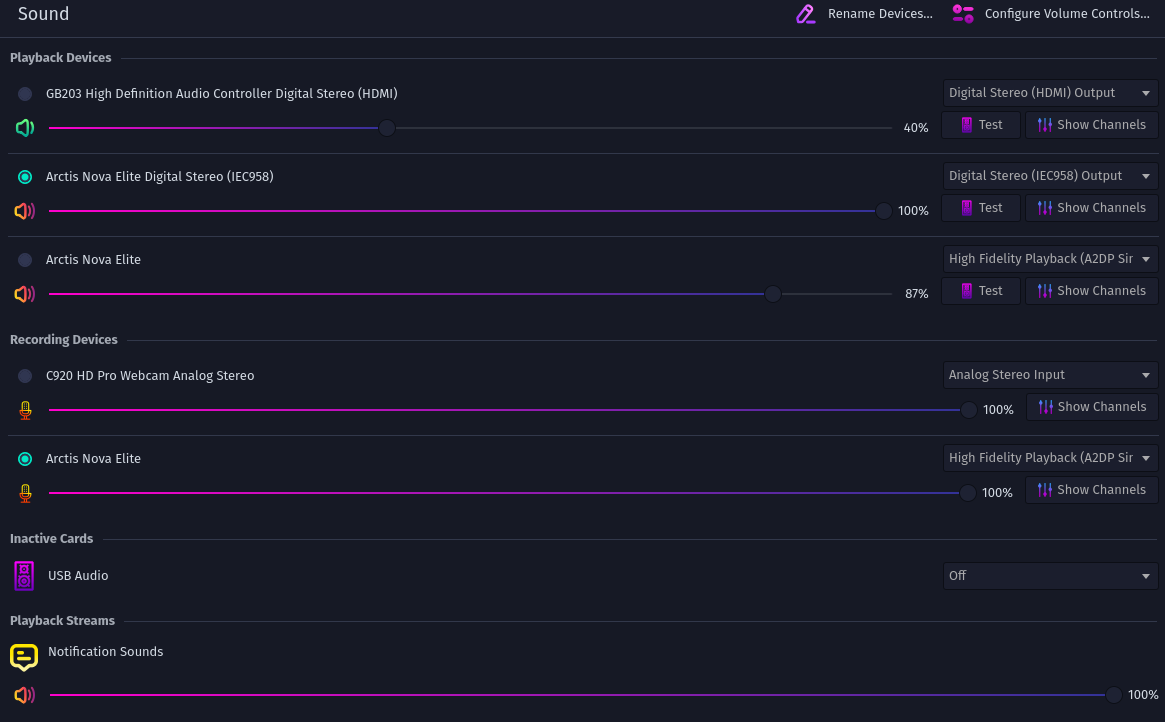1165x722 pixels.
Task: Select Arctis Nova Elite Bluetooth playback radio button
Action: 25,260
